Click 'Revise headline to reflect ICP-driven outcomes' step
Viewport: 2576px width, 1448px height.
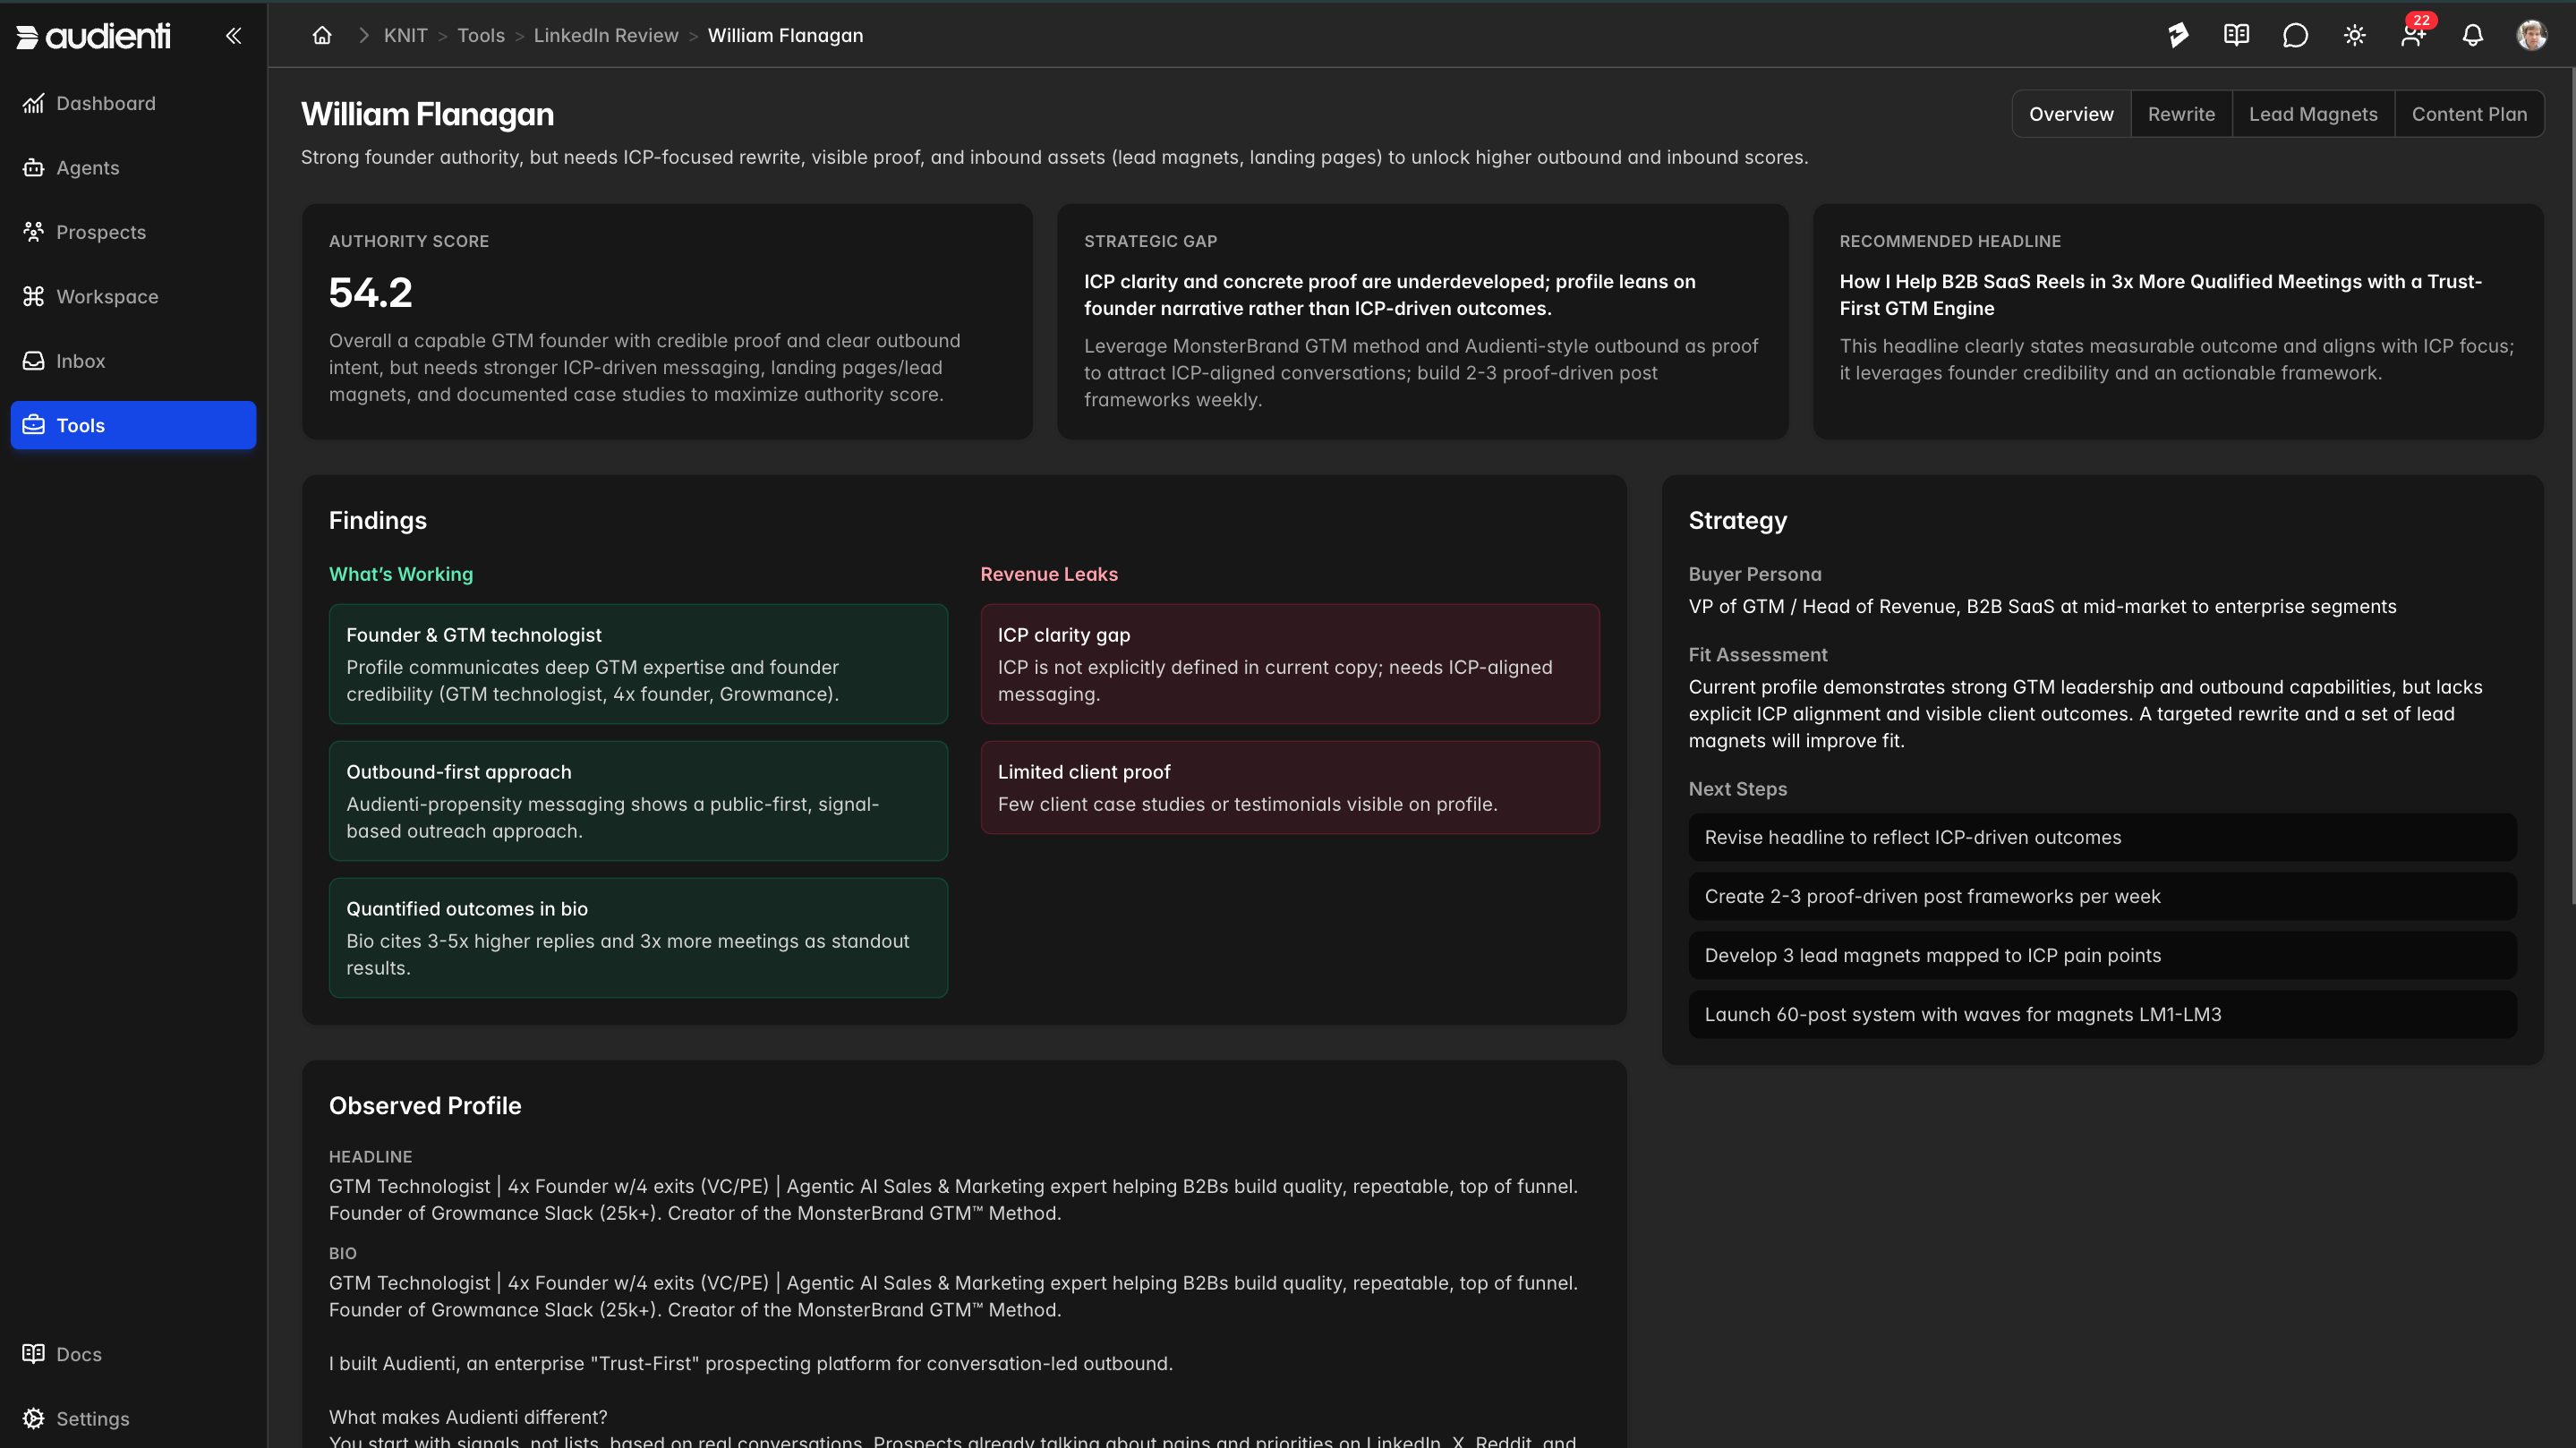pos(2102,837)
